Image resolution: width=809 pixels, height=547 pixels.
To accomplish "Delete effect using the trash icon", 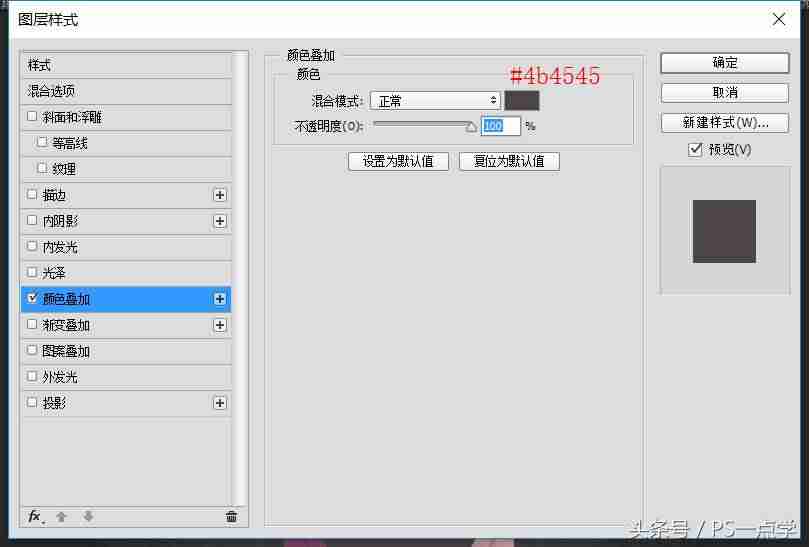I will point(231,516).
